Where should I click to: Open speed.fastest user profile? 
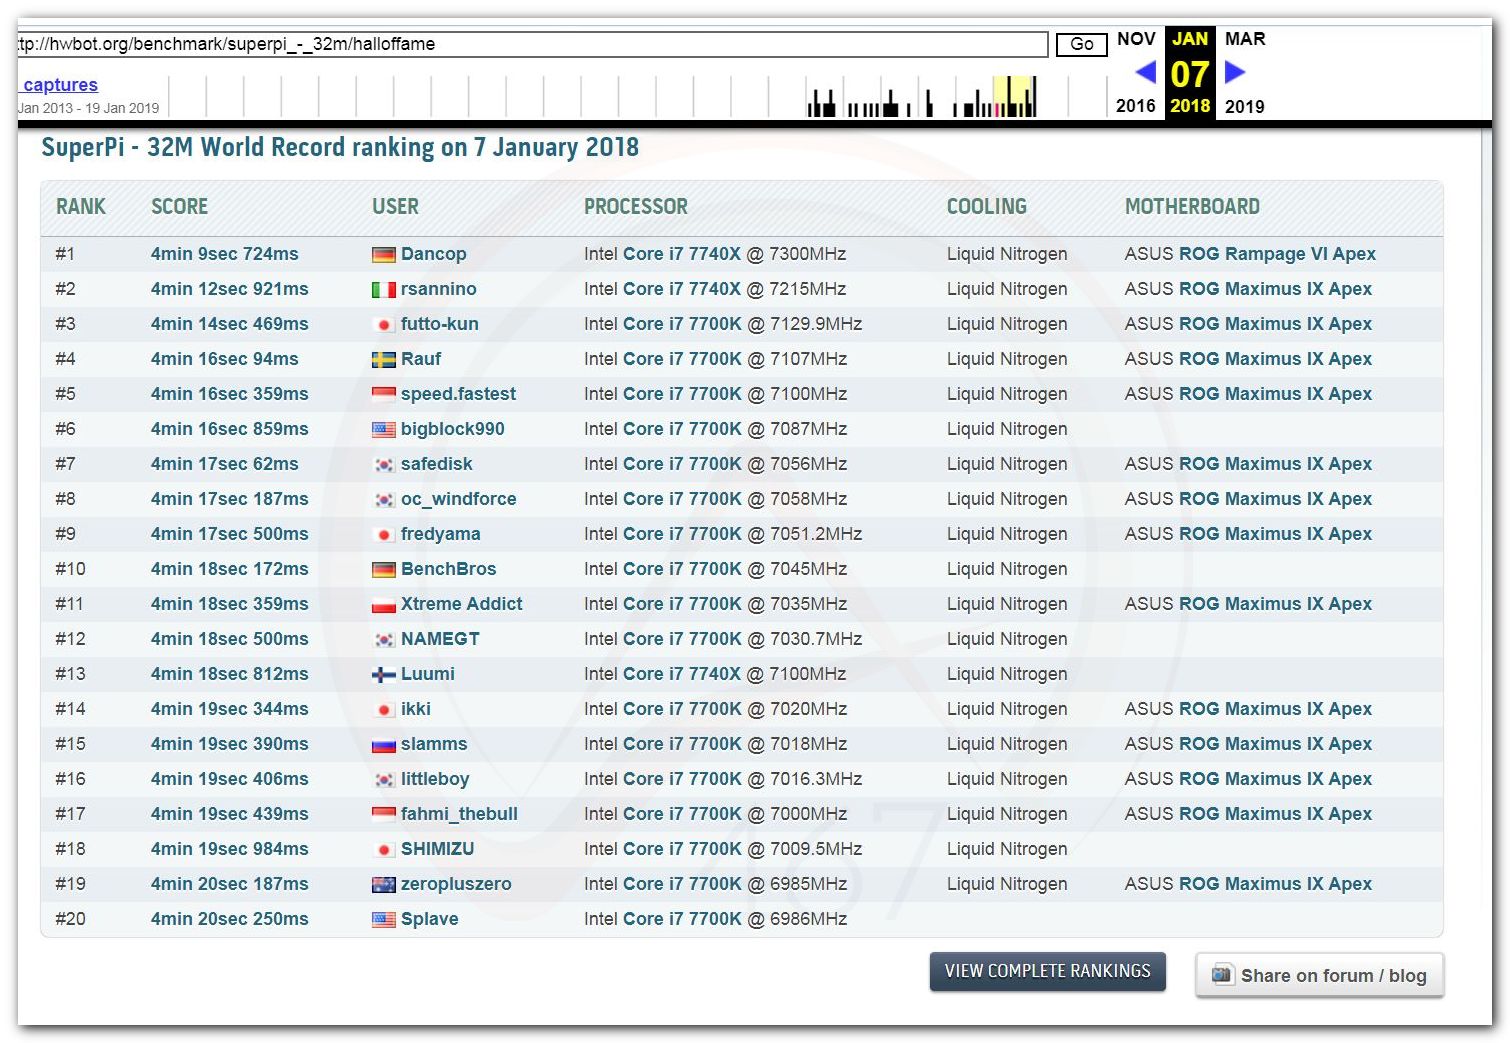tap(458, 394)
